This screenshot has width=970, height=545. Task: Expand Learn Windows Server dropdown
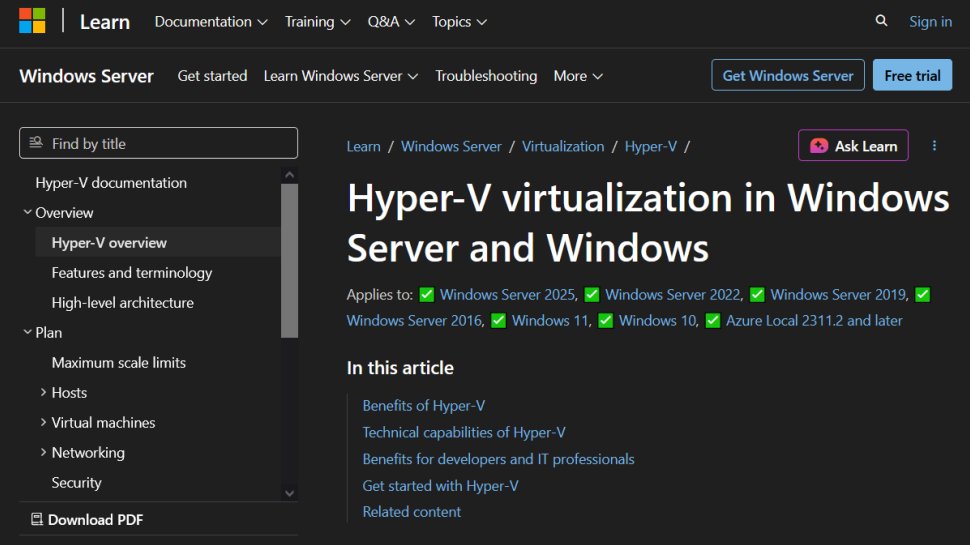pyautogui.click(x=341, y=76)
